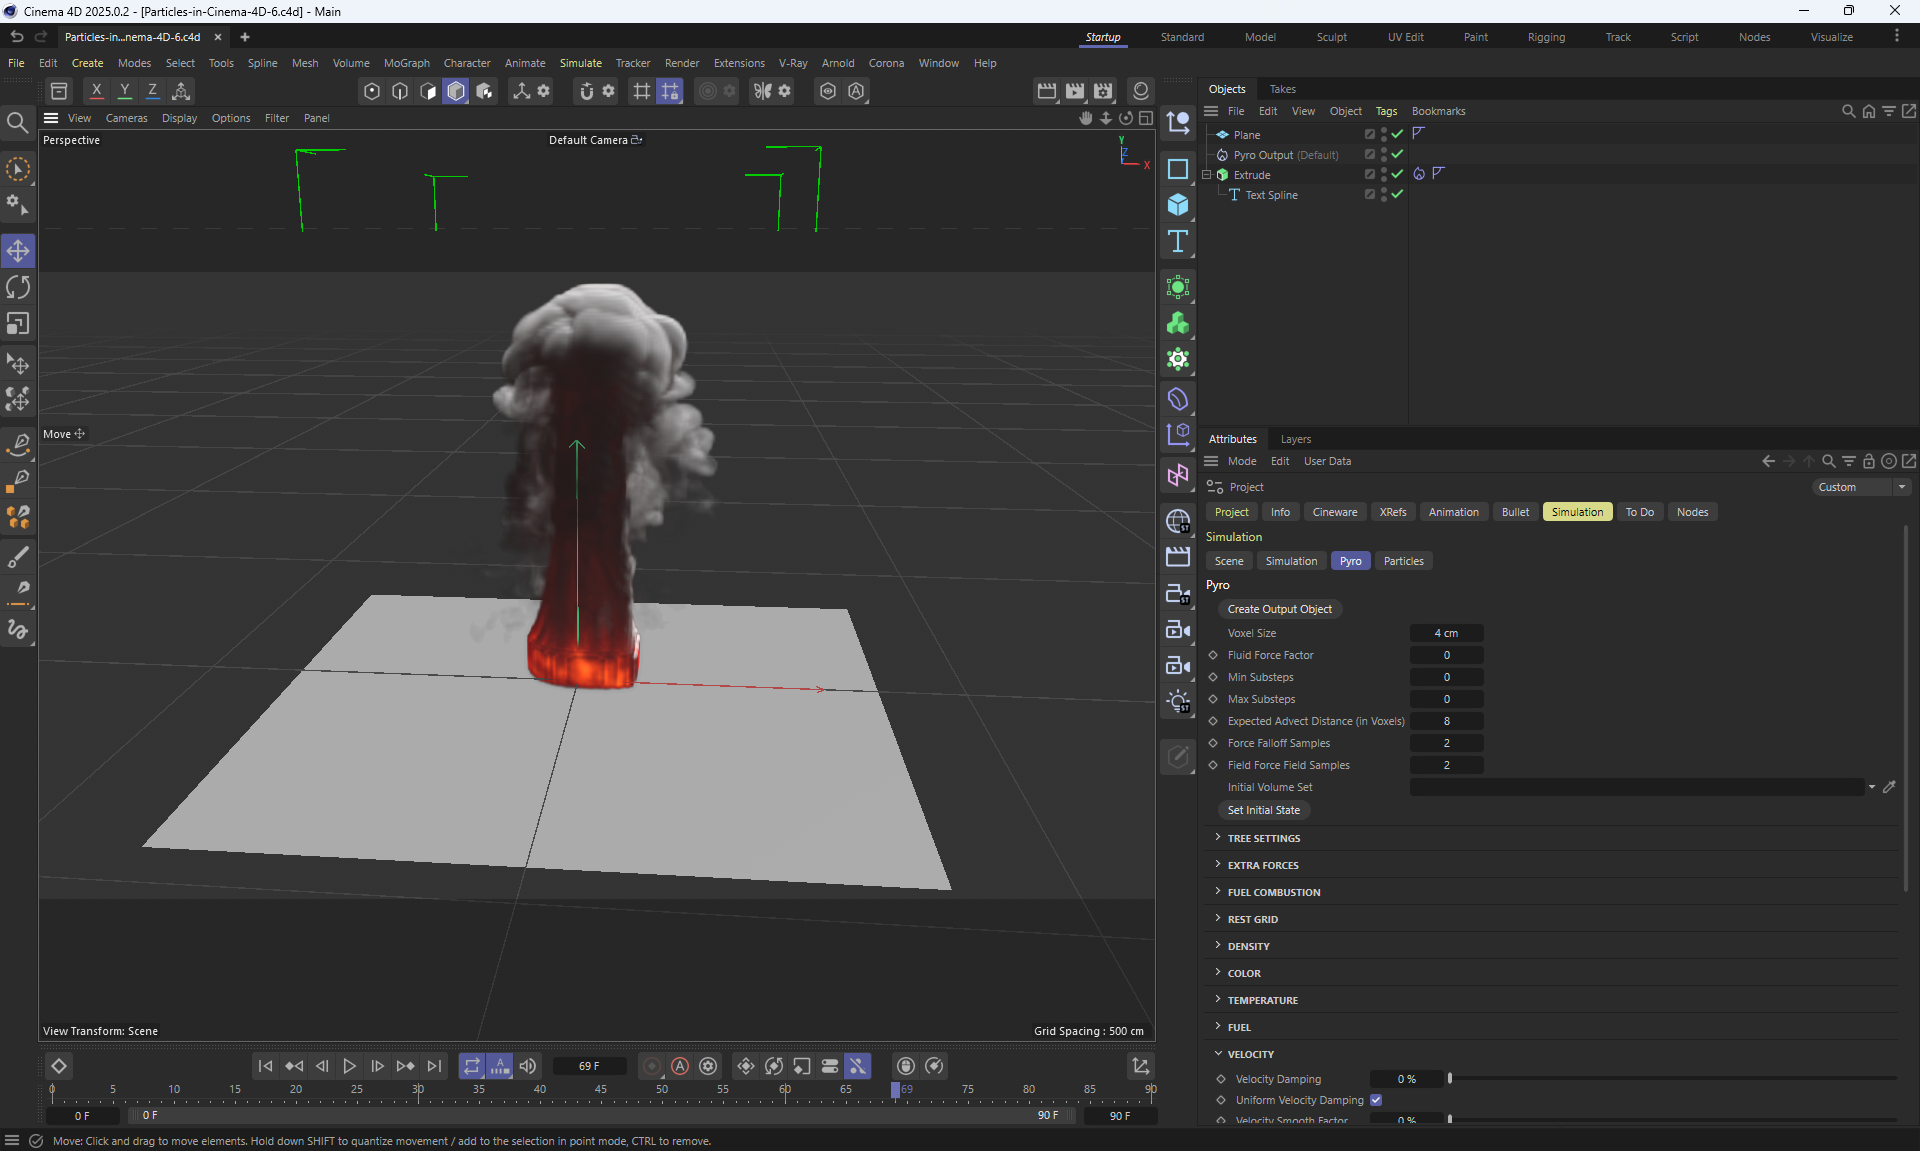Click the Record Active Objects button

(x=652, y=1066)
